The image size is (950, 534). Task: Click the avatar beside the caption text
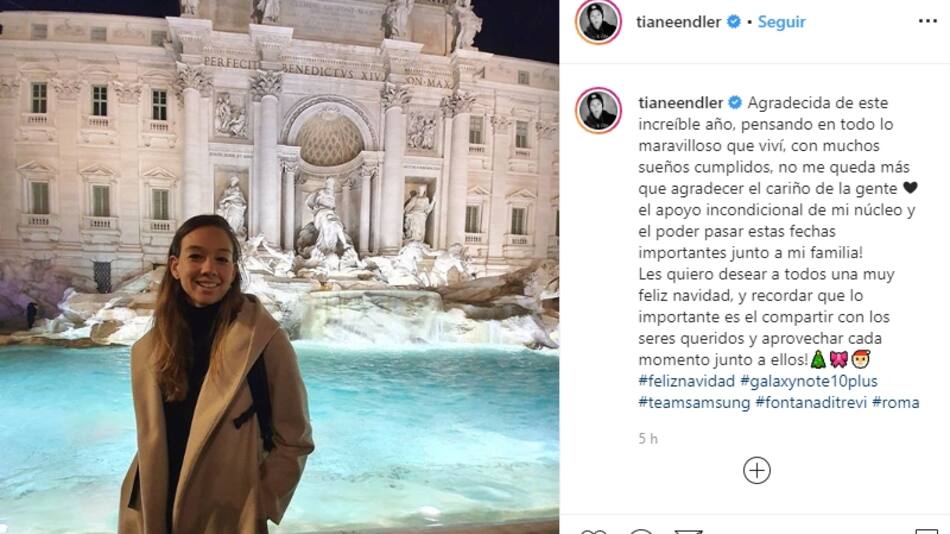(599, 110)
